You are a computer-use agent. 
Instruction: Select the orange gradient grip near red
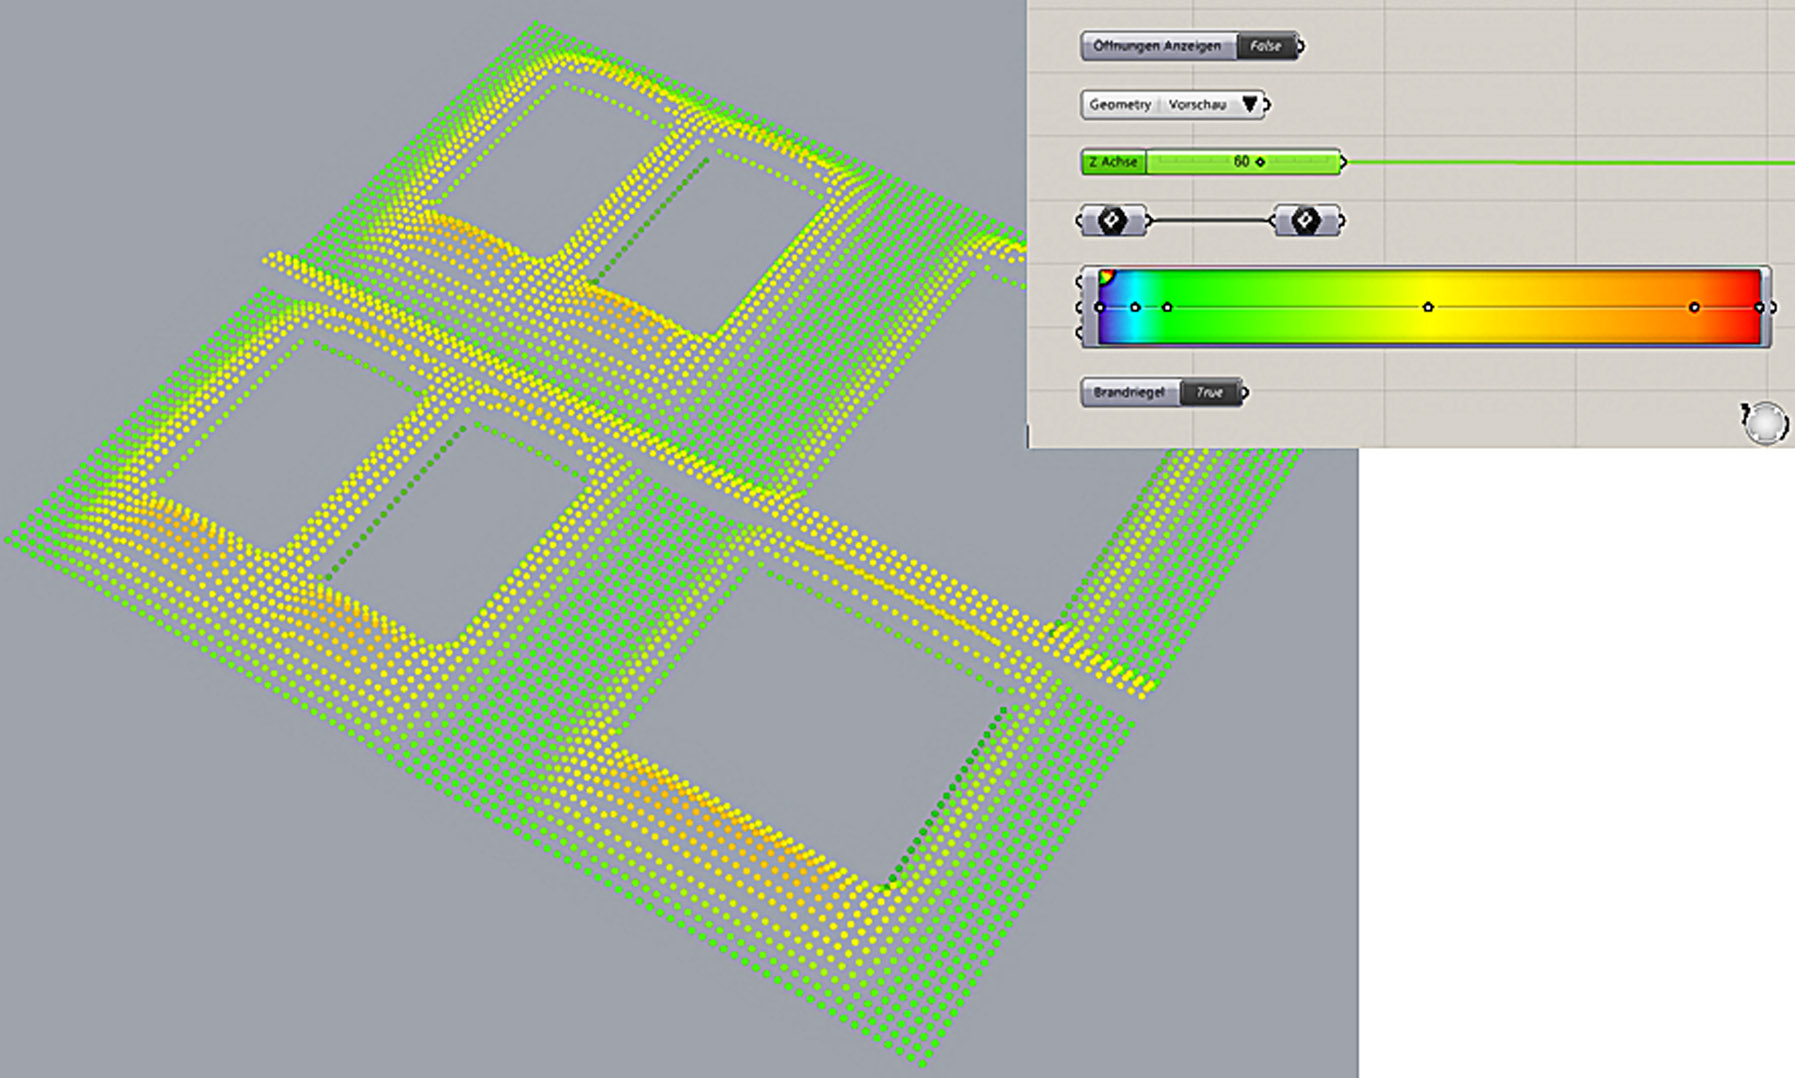(x=1694, y=307)
